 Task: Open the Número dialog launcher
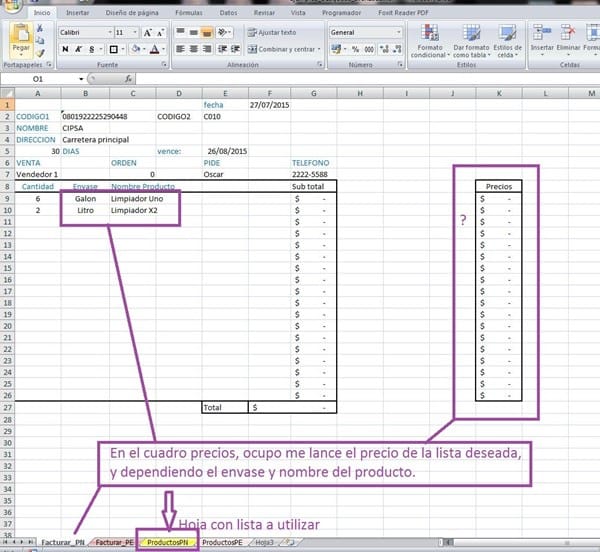(x=400, y=65)
